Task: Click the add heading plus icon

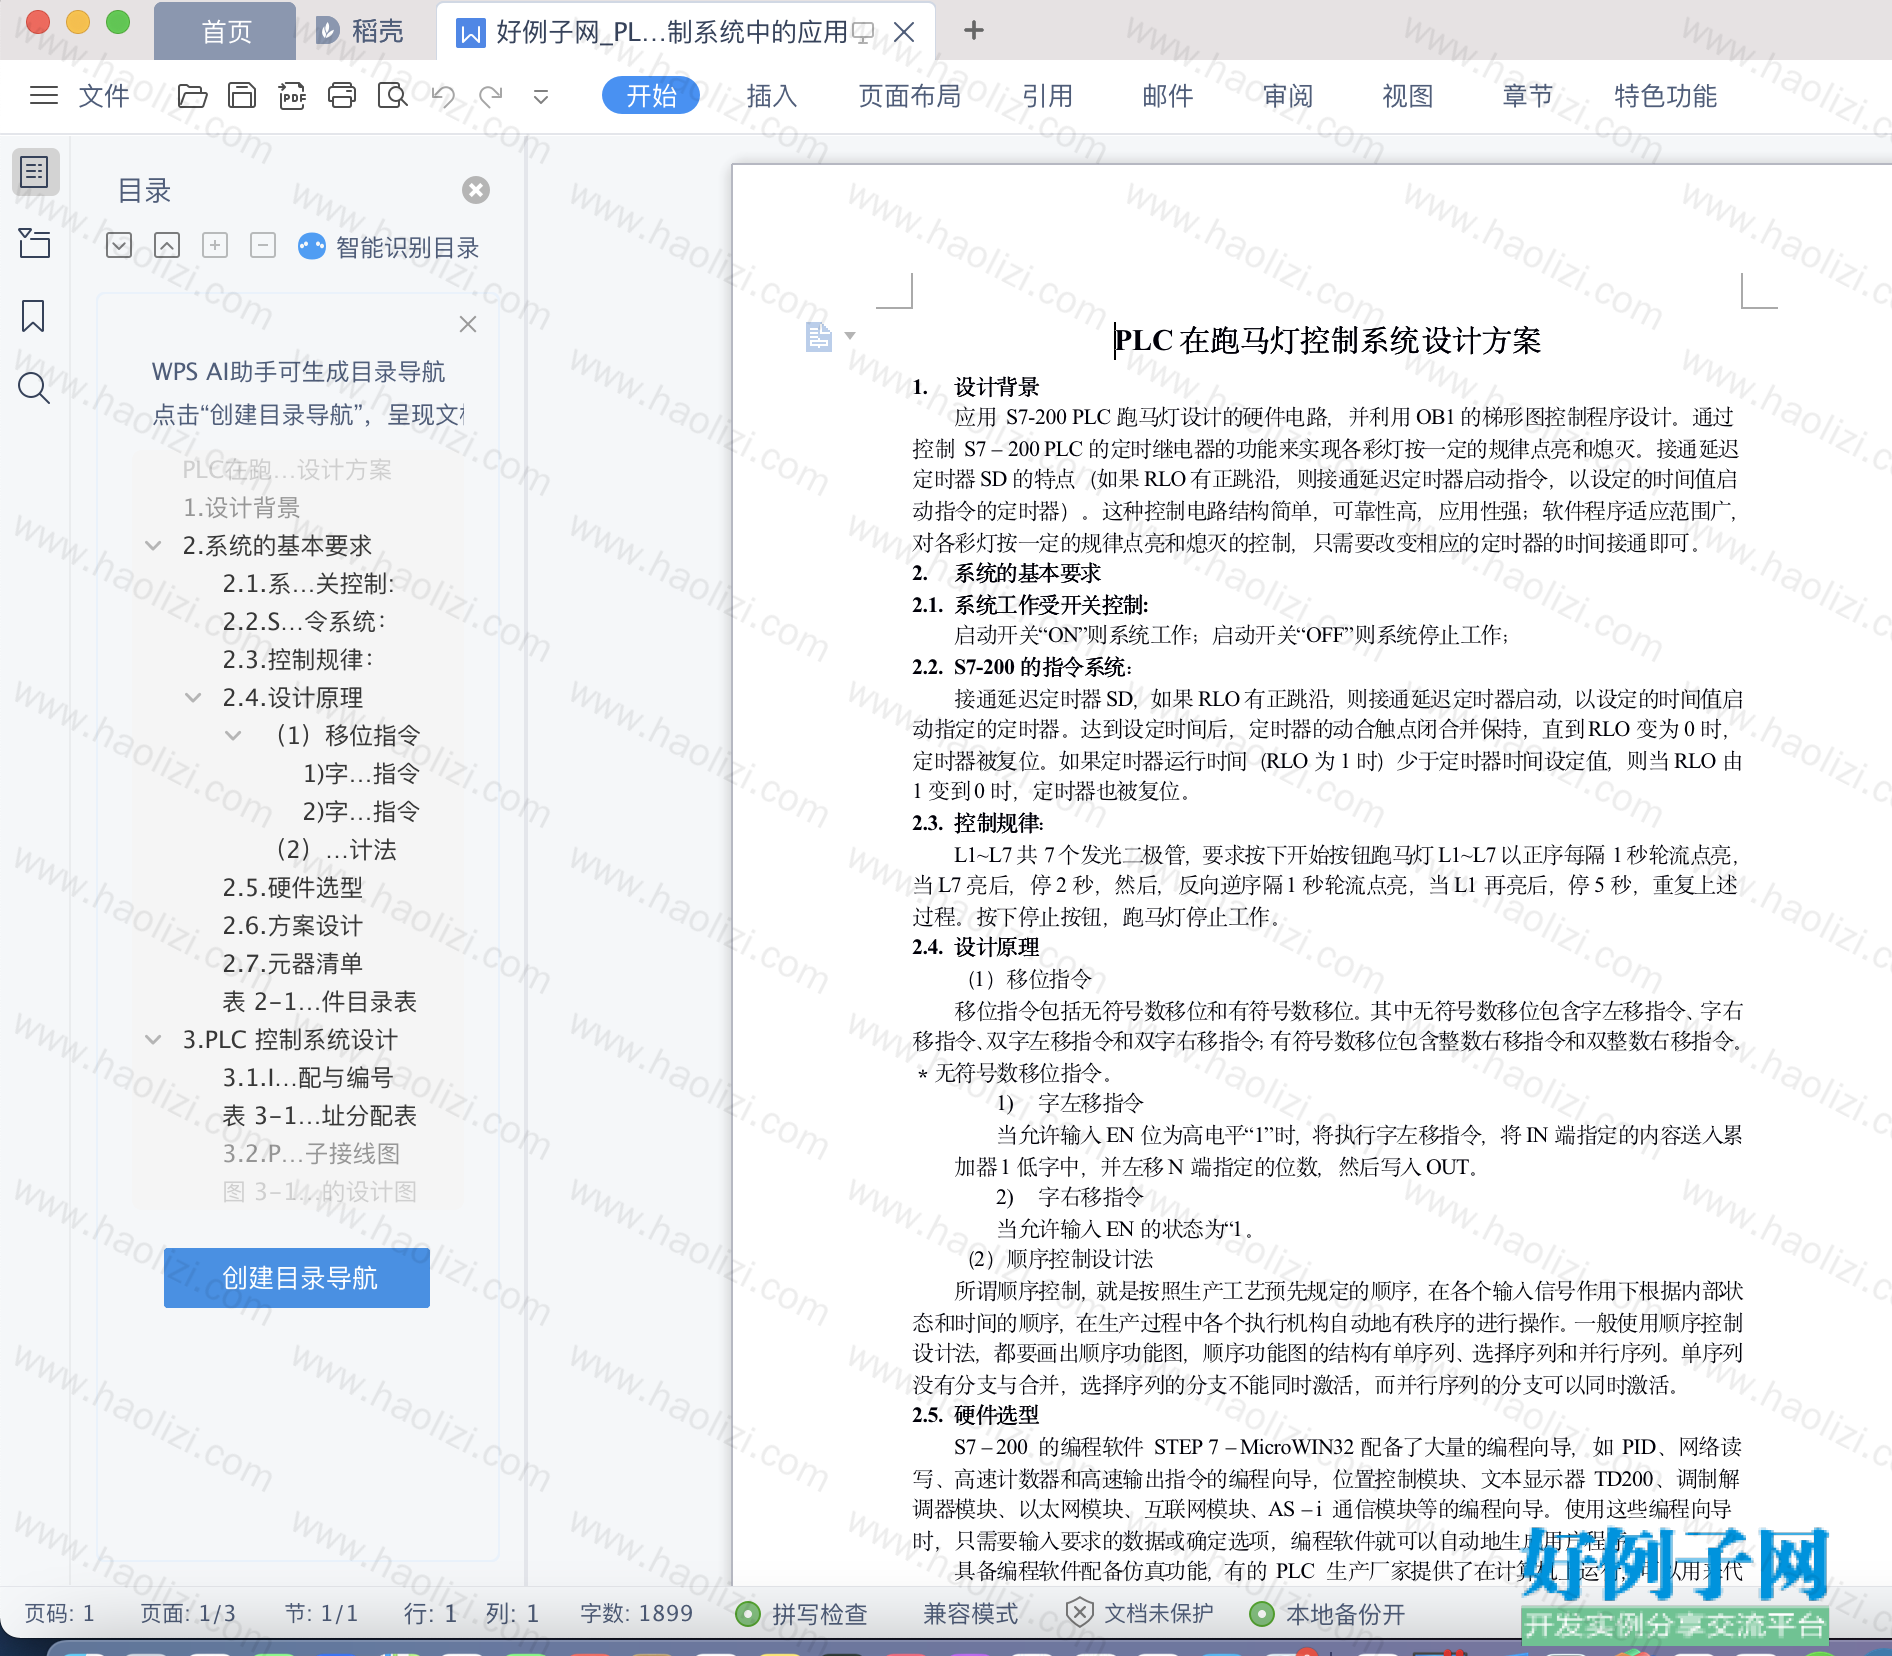Action: tap(215, 245)
